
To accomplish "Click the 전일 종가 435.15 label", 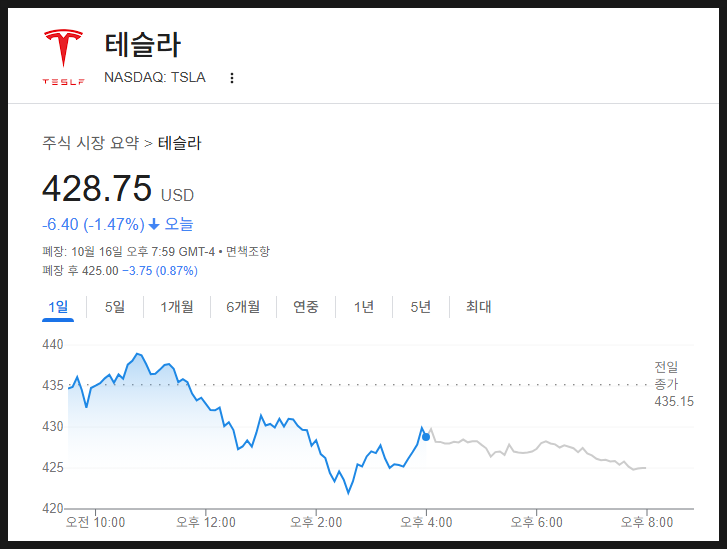I will [x=666, y=384].
